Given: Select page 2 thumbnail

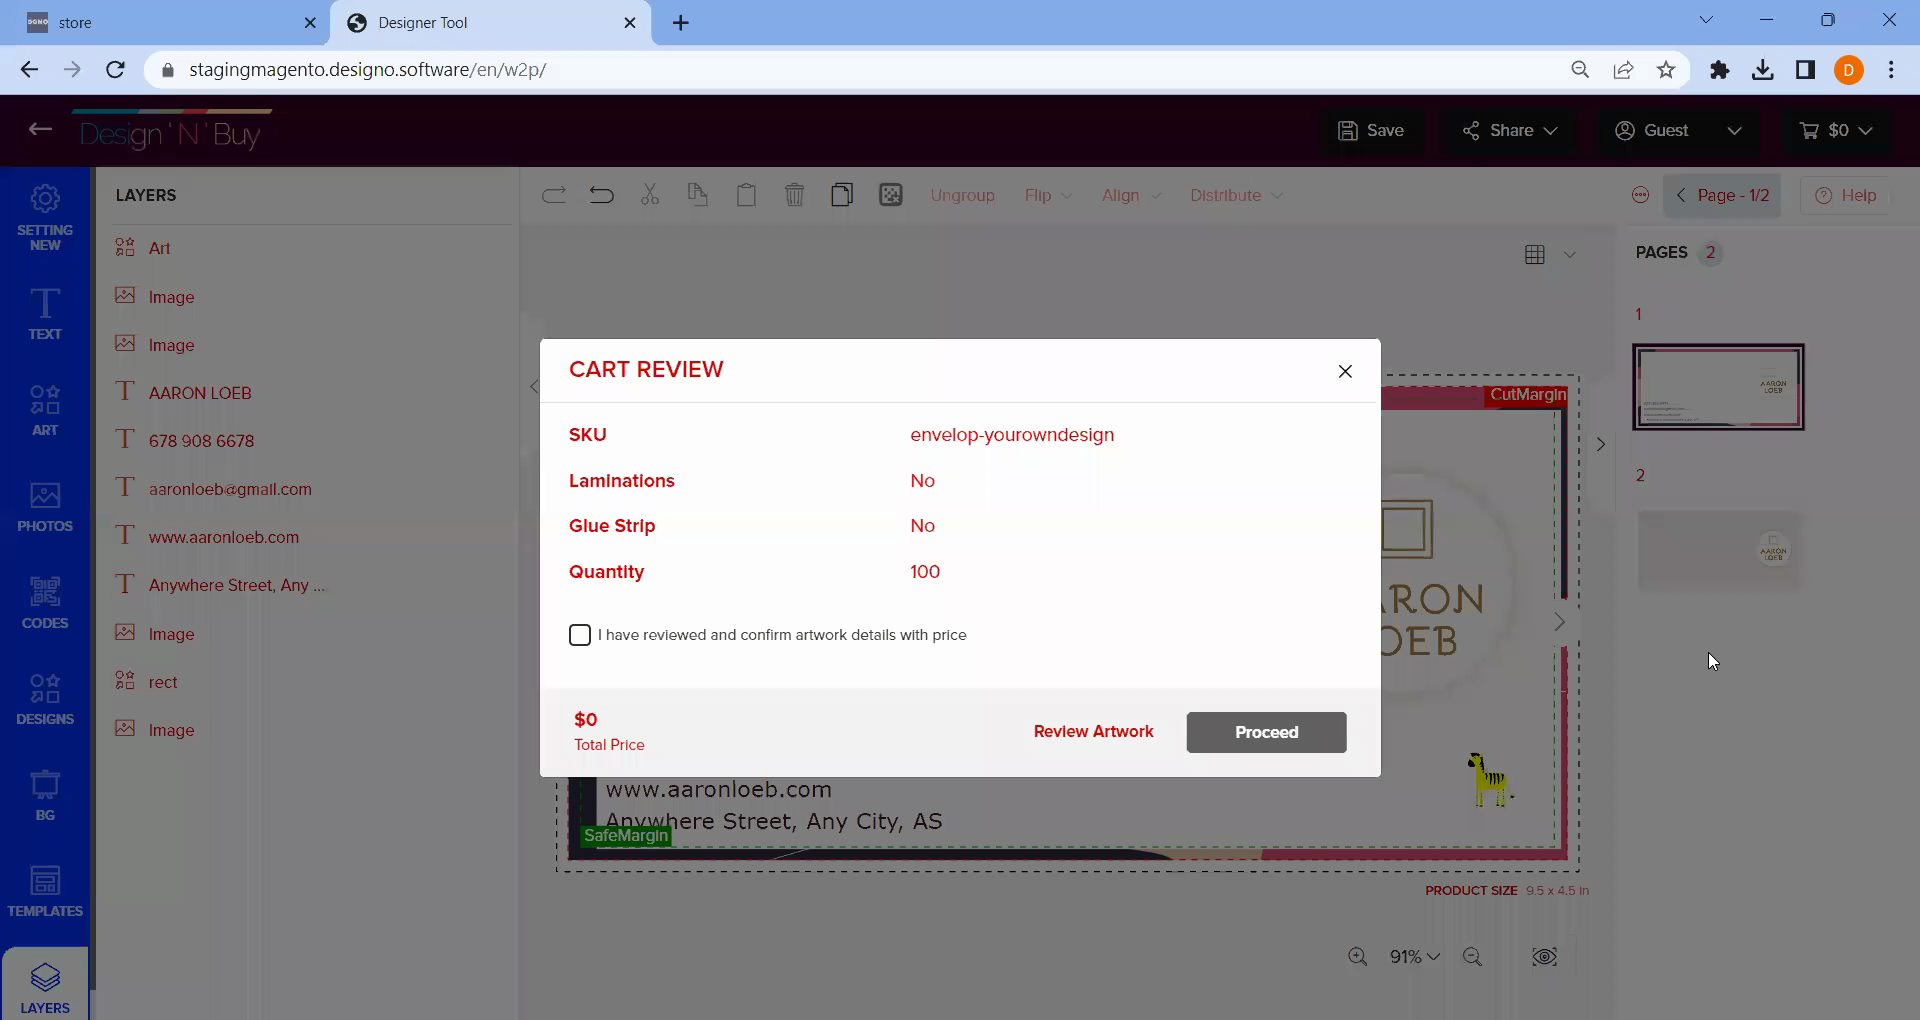Looking at the screenshot, I should 1718,550.
